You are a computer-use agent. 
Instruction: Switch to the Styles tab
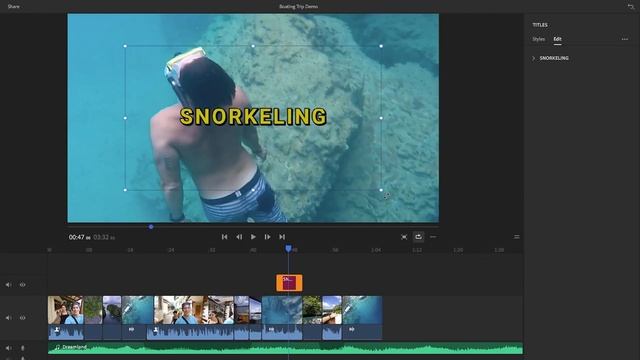pos(538,39)
